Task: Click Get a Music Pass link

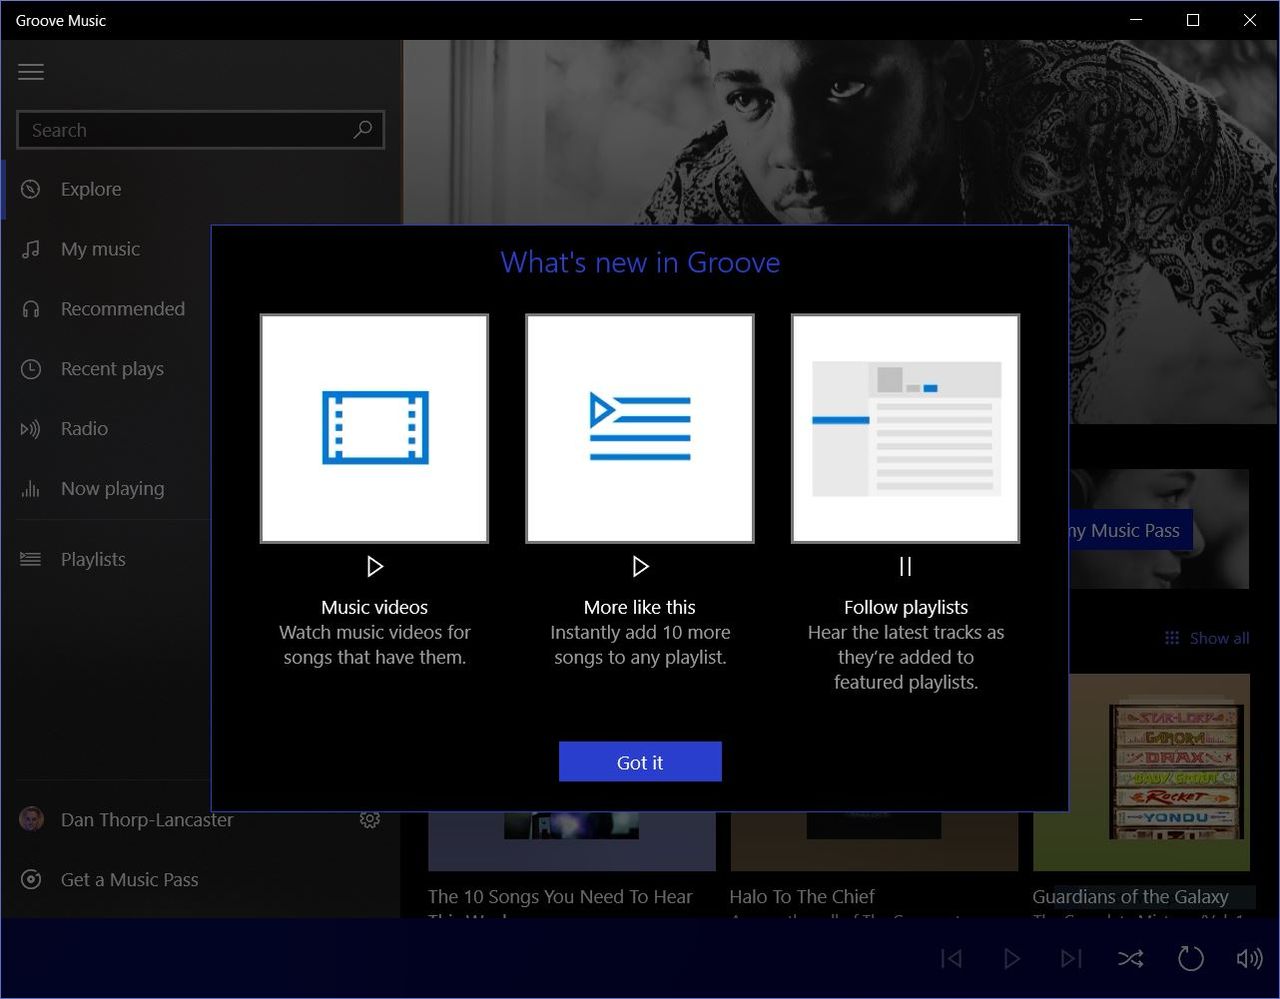Action: pyautogui.click(x=129, y=880)
